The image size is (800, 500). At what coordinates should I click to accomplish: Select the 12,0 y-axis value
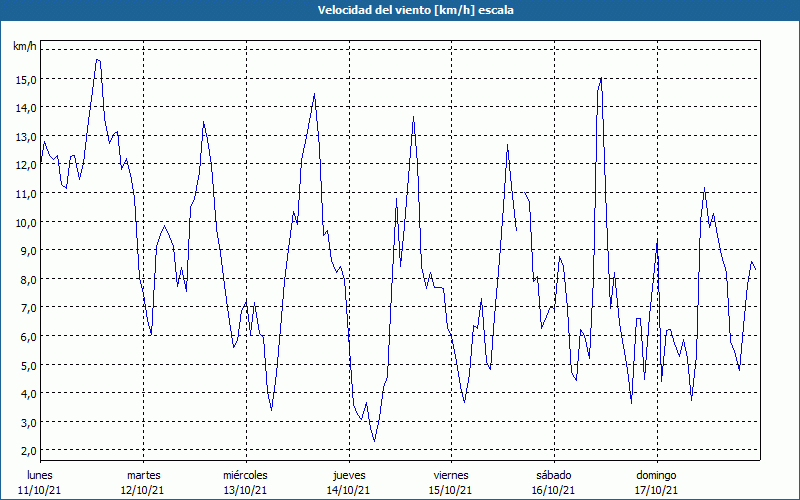coord(27,165)
